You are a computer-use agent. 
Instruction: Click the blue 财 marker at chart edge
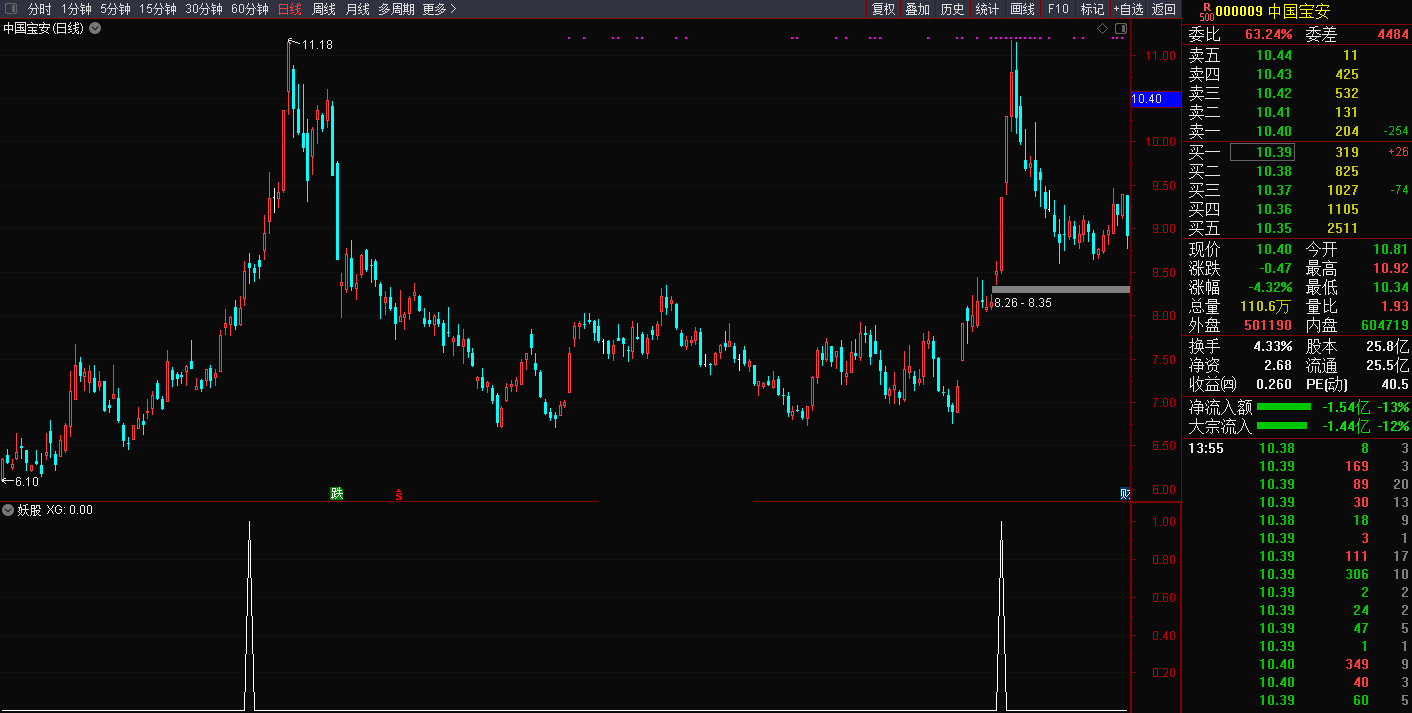pos(1125,494)
